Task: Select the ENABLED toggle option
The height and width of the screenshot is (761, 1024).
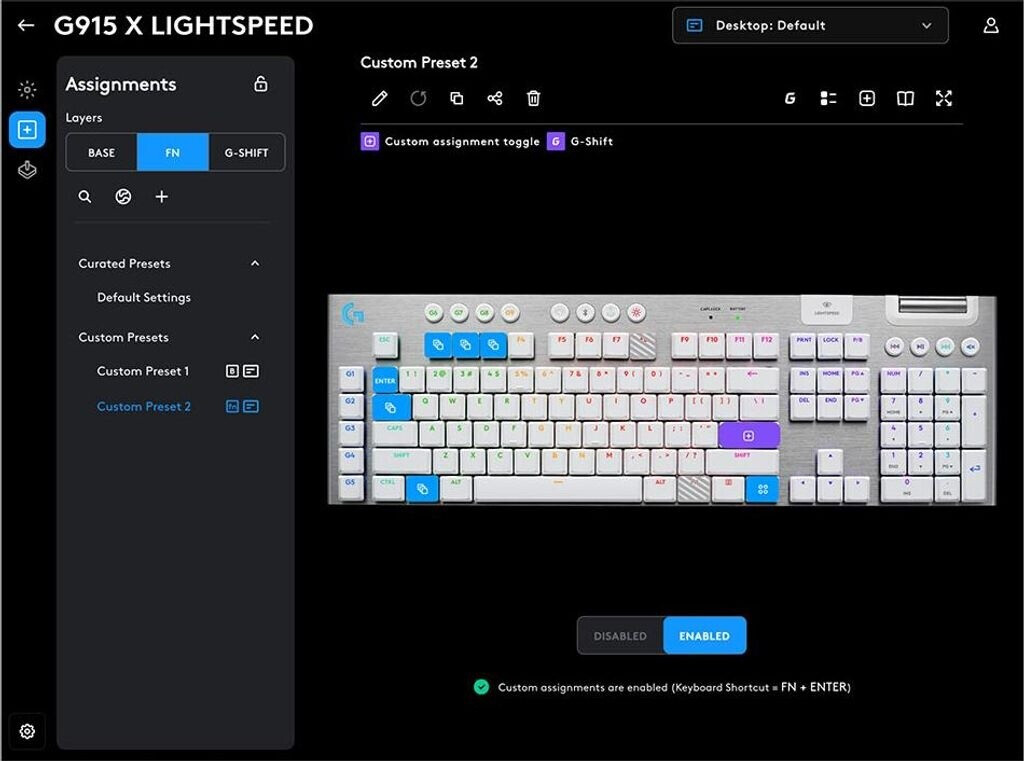Action: tap(705, 636)
